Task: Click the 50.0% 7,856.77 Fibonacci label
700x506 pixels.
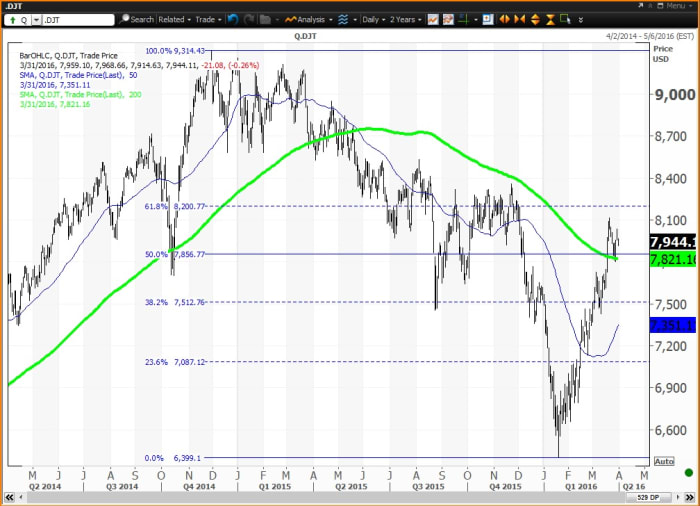Action: [x=175, y=254]
